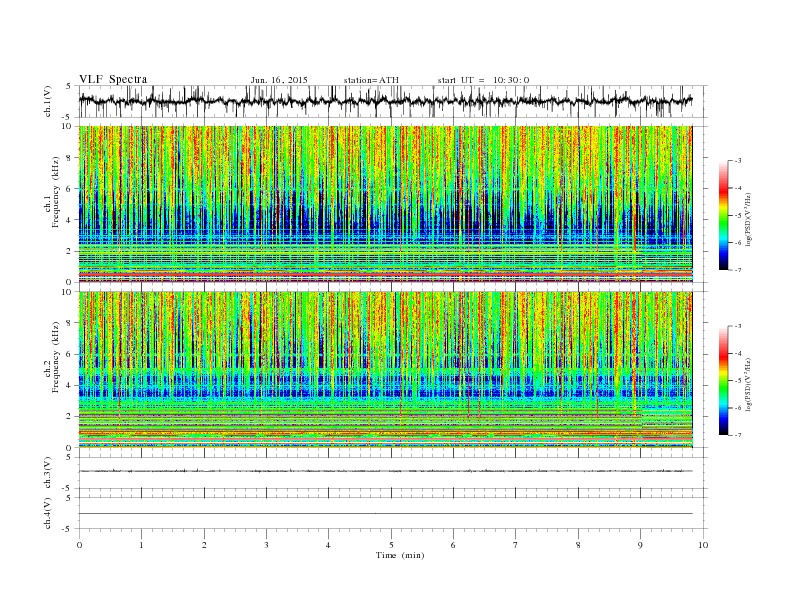Click the ch.3 voltage trace panel
This screenshot has width=792, height=612.
[392, 473]
